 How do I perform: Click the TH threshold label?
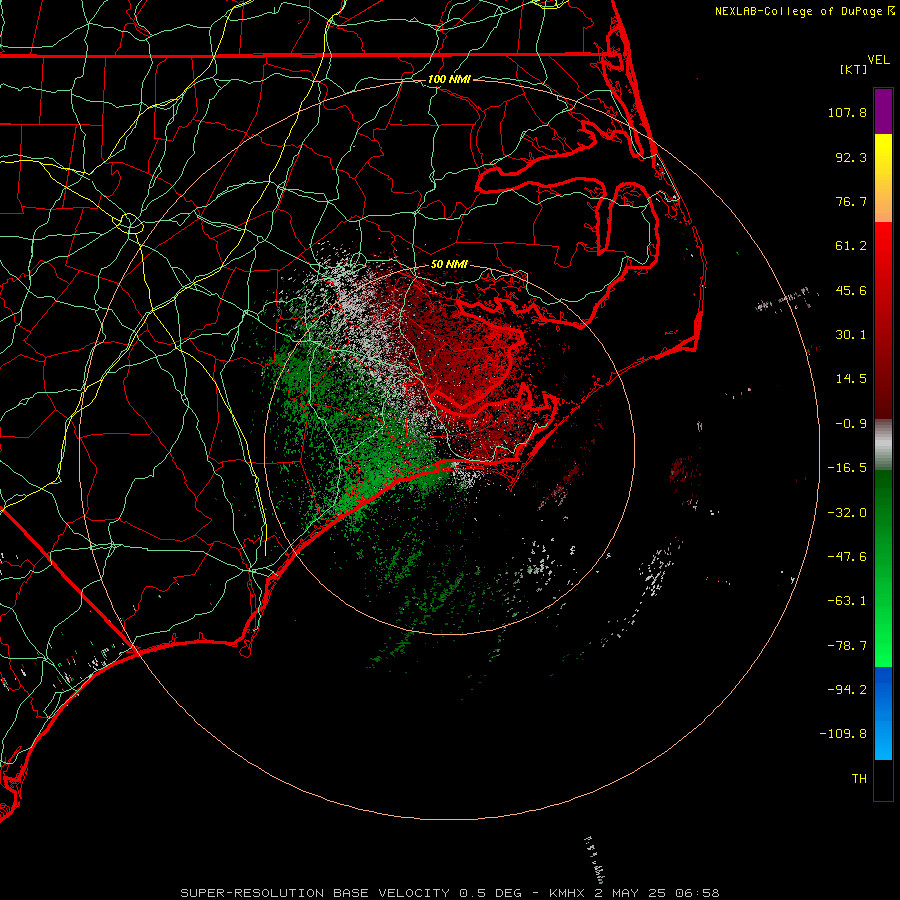coord(859,779)
